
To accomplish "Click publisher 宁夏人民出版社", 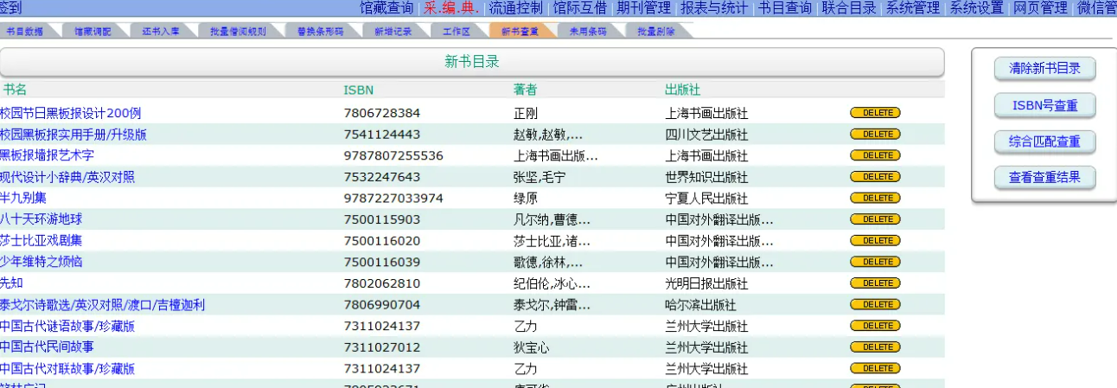I will coord(707,198).
